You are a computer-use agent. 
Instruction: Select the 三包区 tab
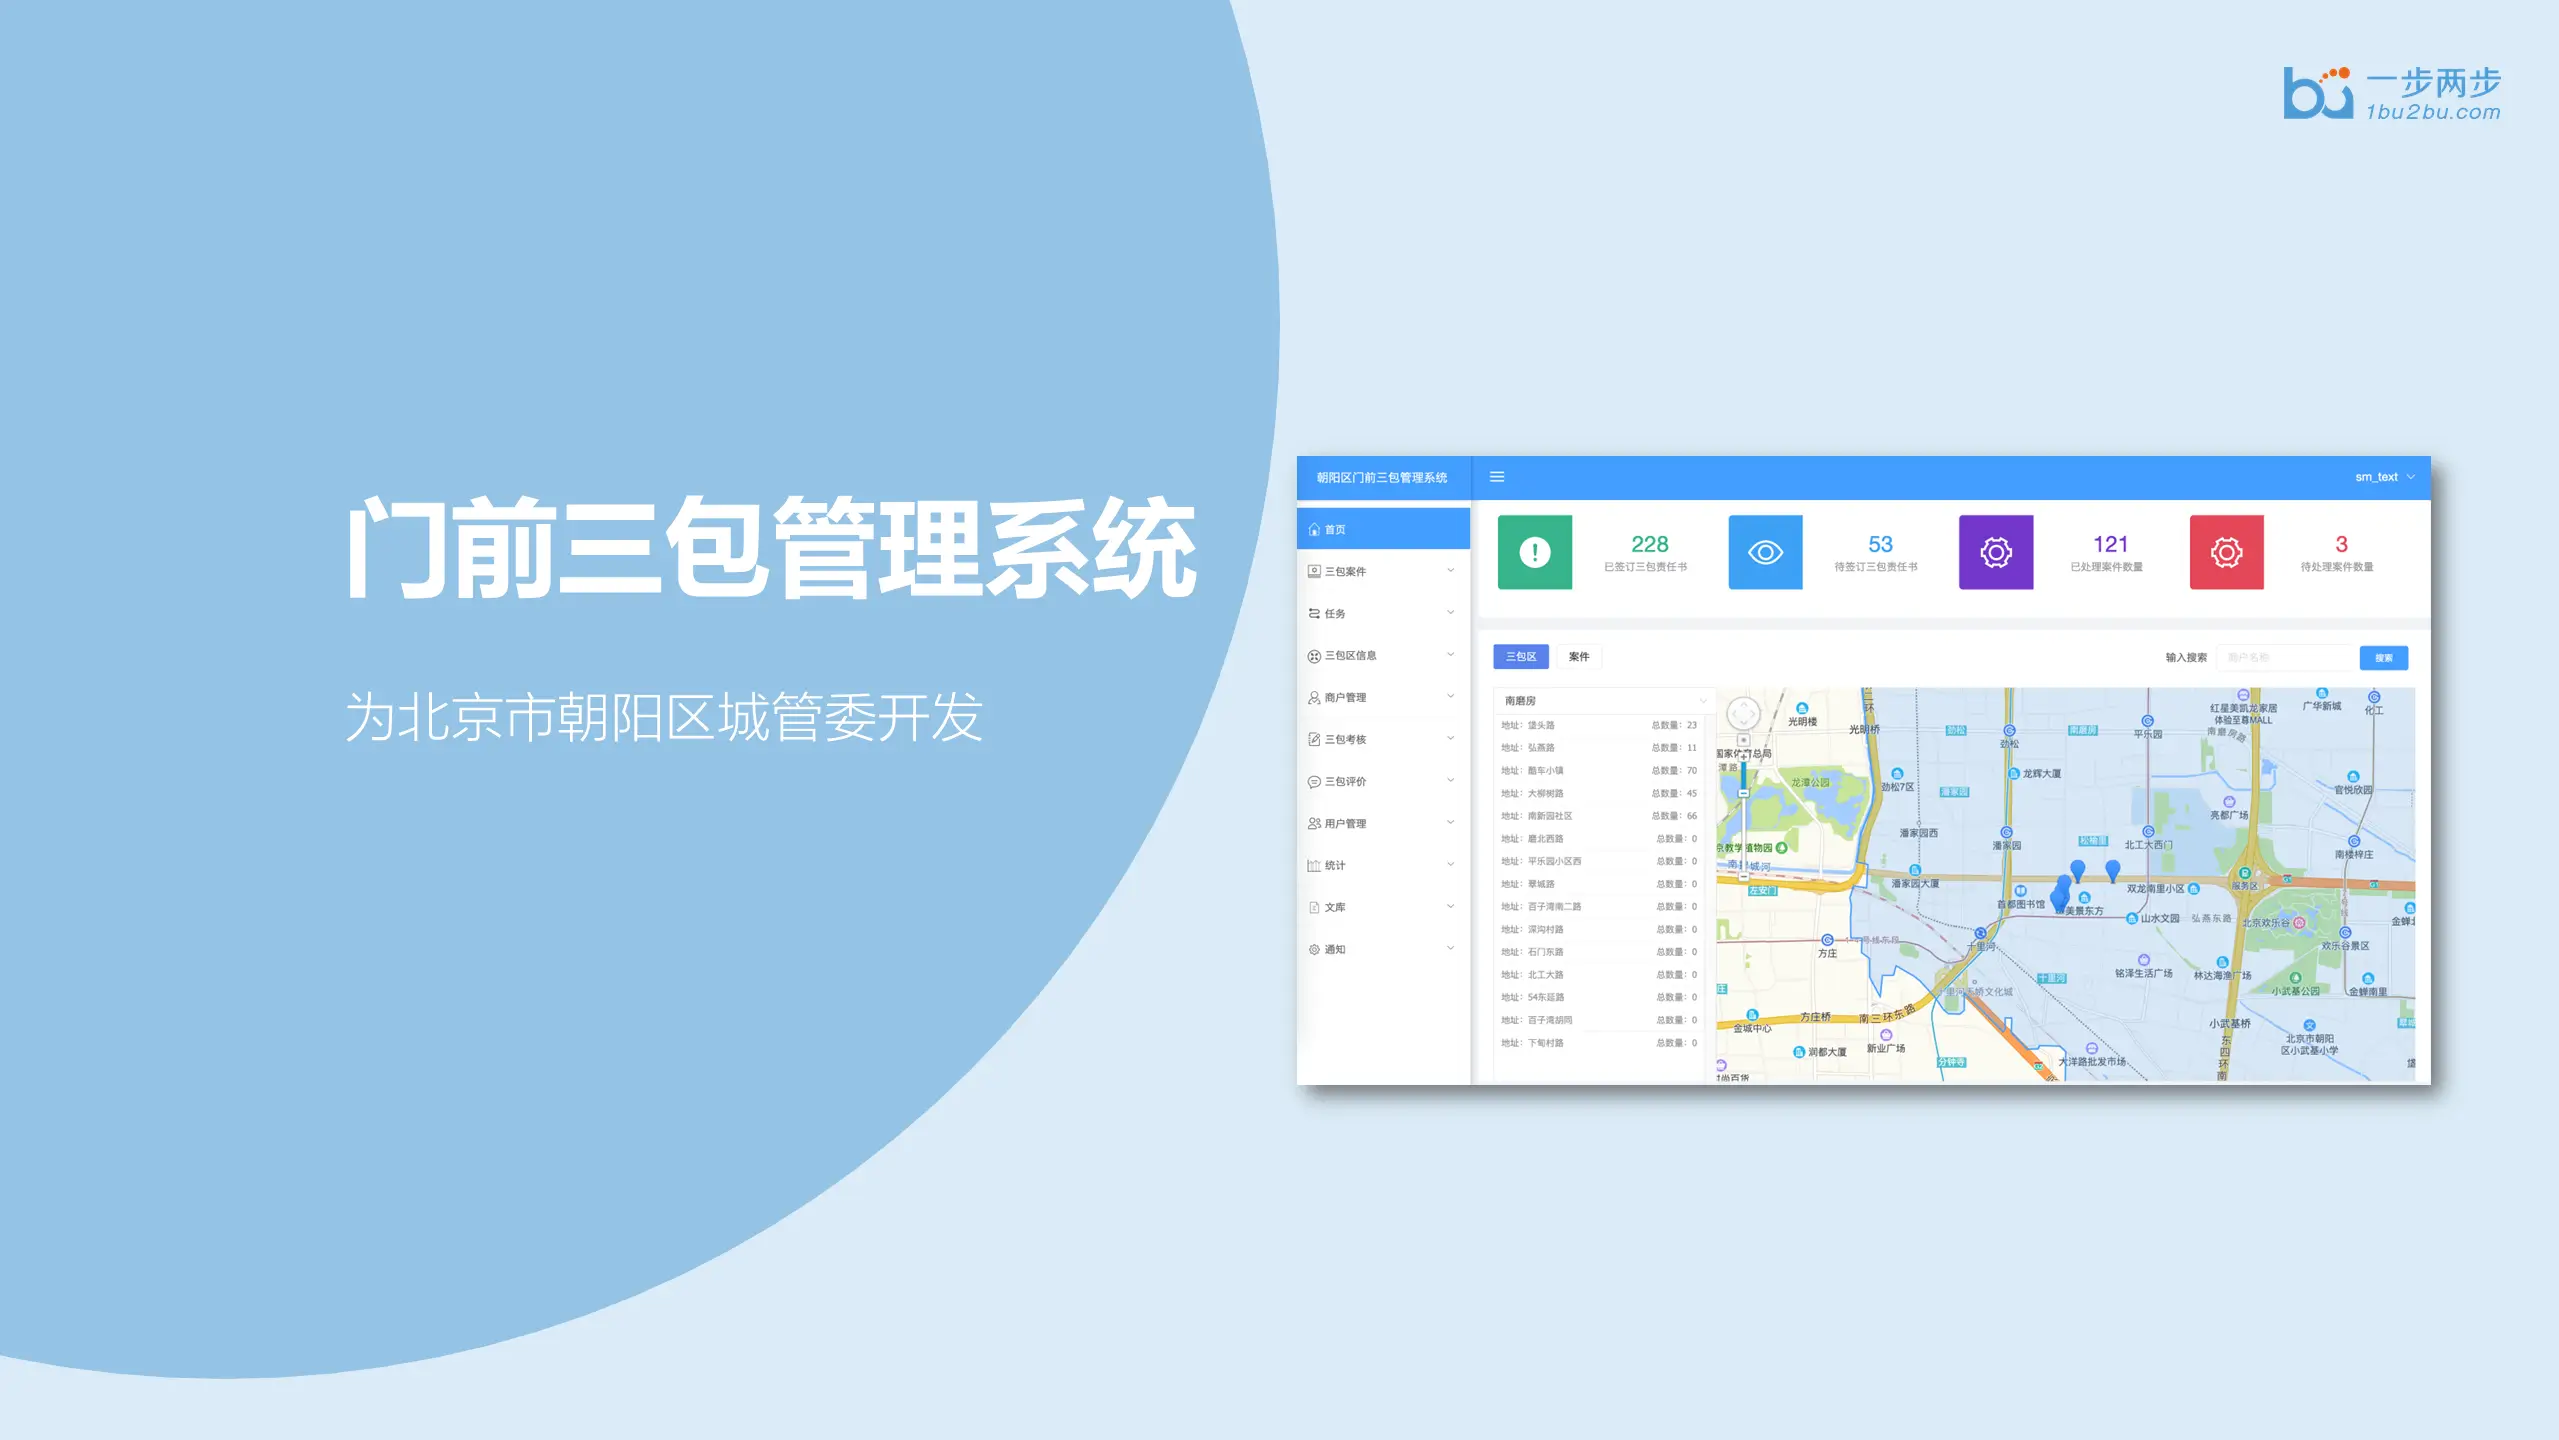[x=1520, y=657]
